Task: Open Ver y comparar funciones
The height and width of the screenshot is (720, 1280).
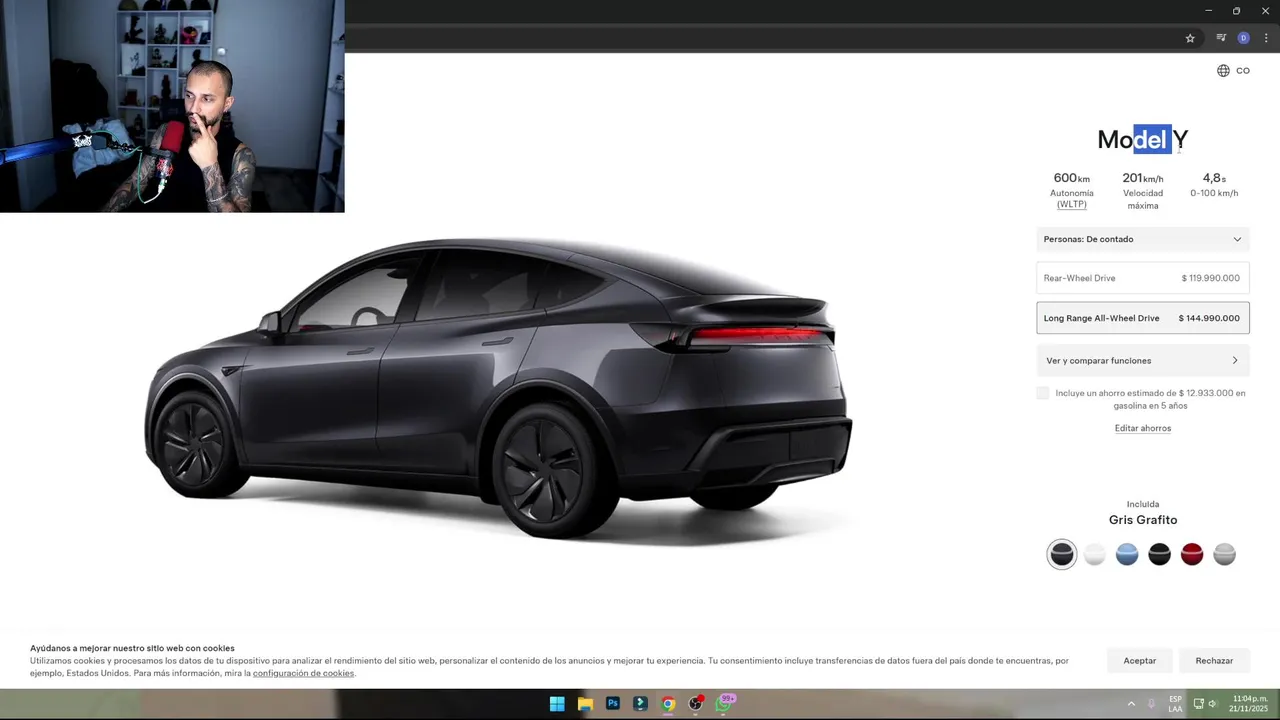Action: (x=1142, y=361)
